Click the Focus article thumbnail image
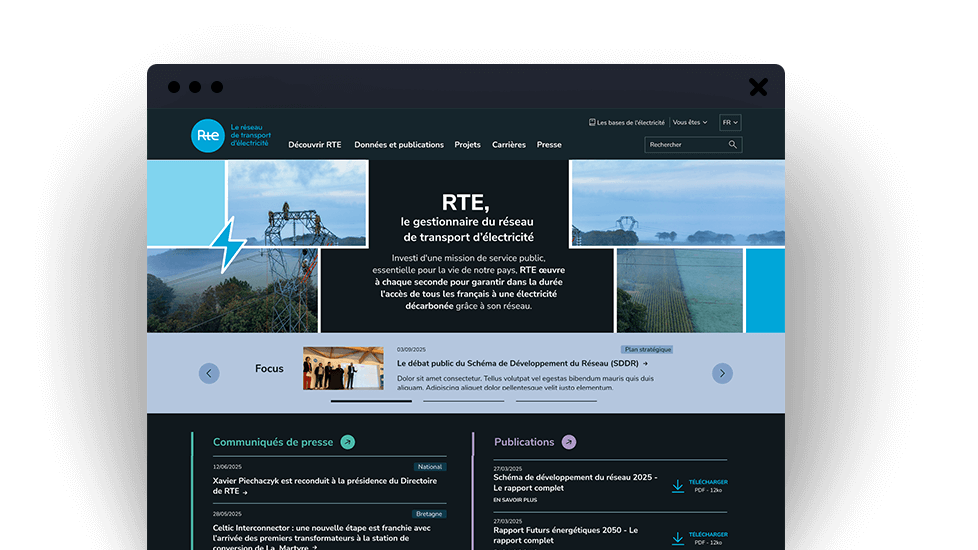Viewport: 978px width, 550px height. click(343, 368)
